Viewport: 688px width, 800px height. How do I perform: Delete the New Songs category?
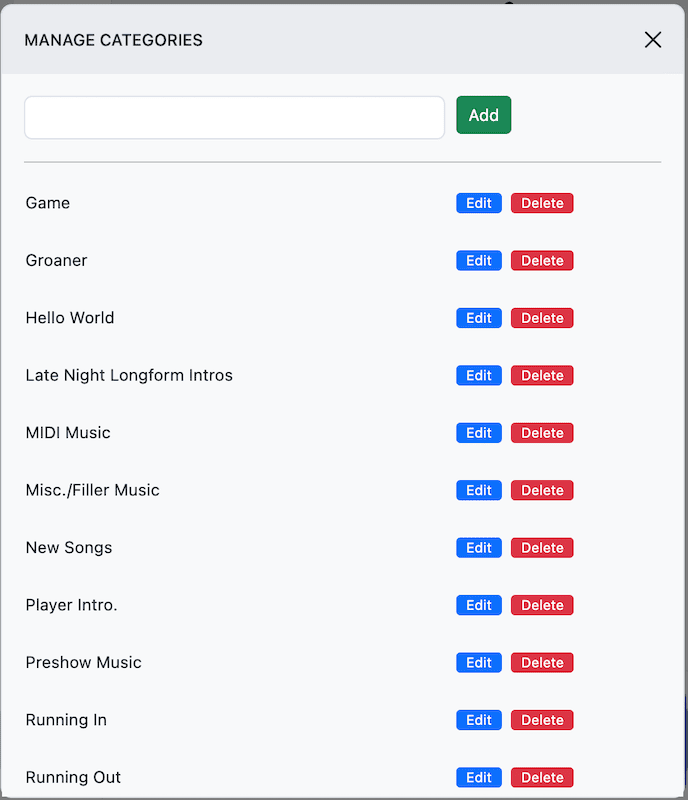542,547
